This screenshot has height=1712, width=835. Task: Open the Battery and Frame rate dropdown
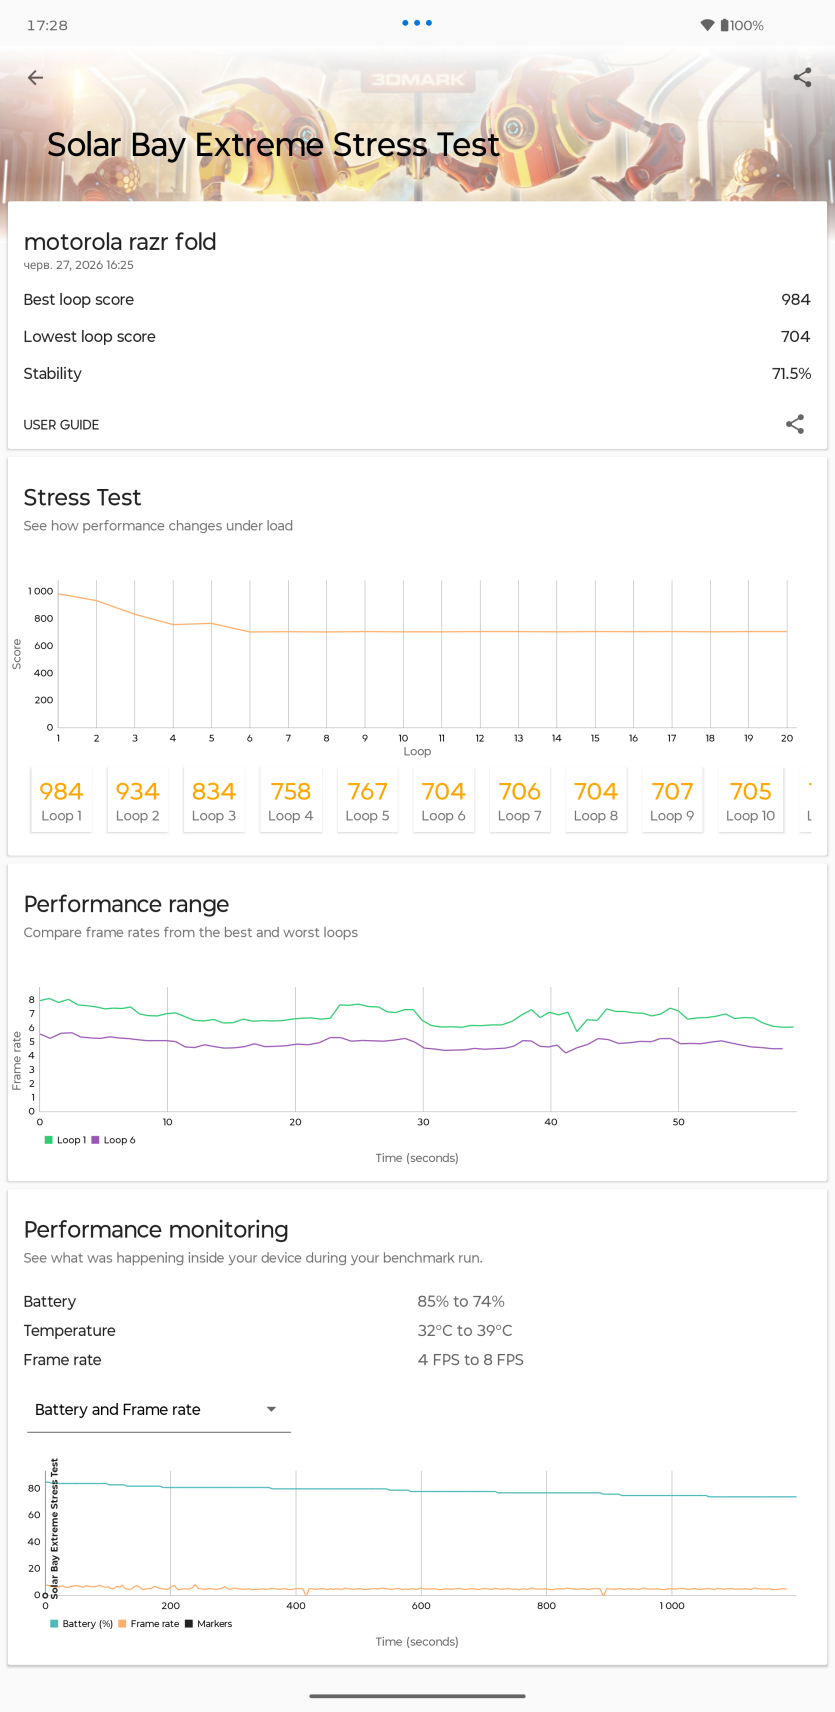click(x=158, y=1410)
